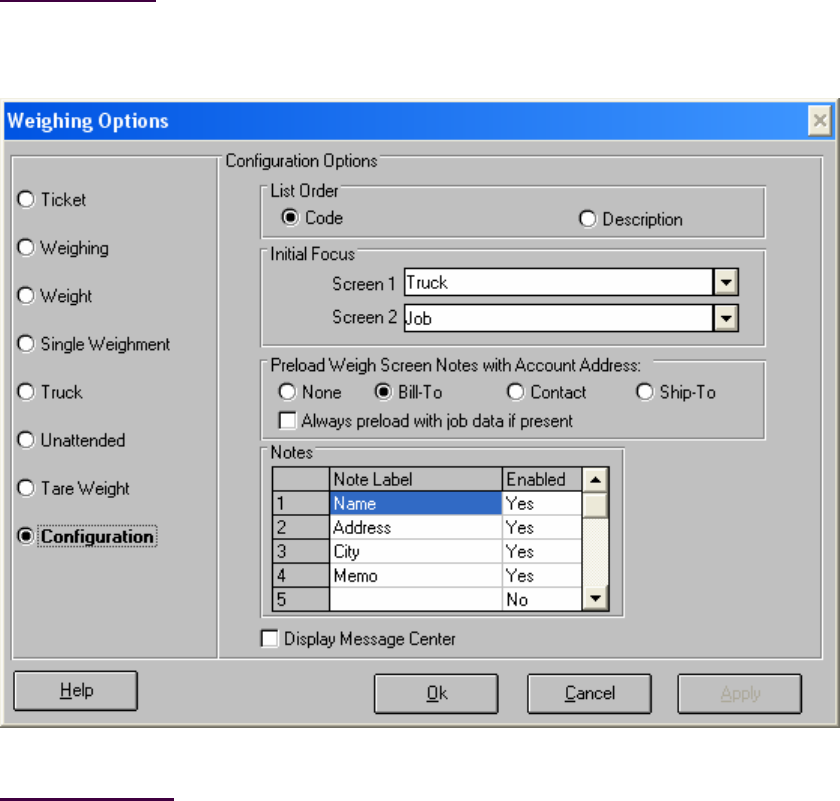
Task: Select the Tare Weight radio button
Action: [27, 489]
